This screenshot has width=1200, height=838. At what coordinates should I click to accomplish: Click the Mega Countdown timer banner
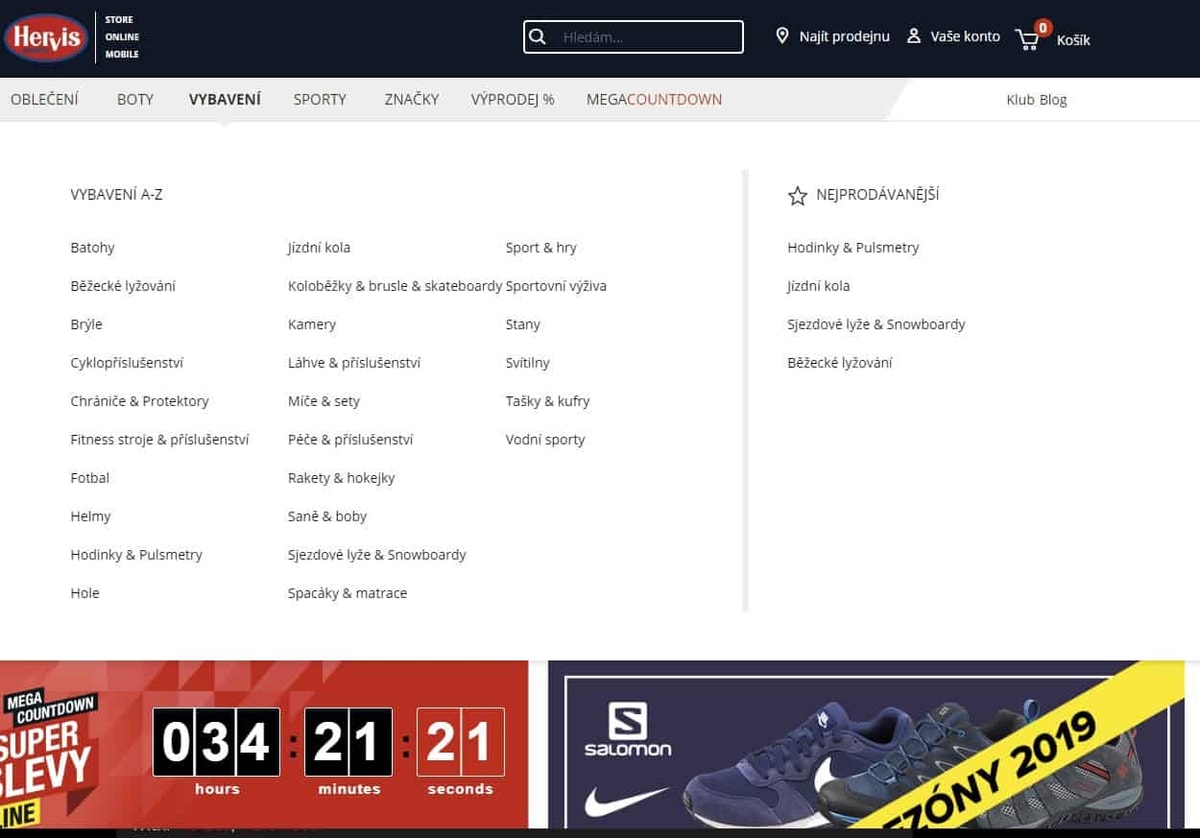pyautogui.click(x=264, y=744)
